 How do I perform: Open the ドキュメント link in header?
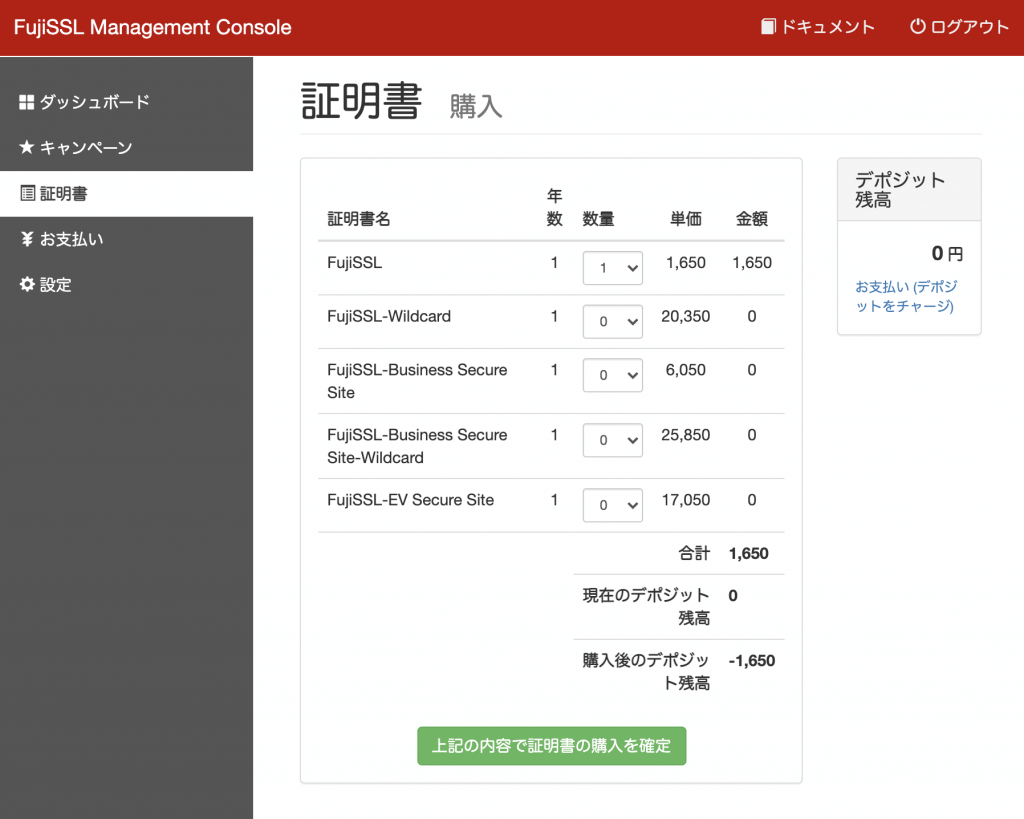(x=818, y=27)
